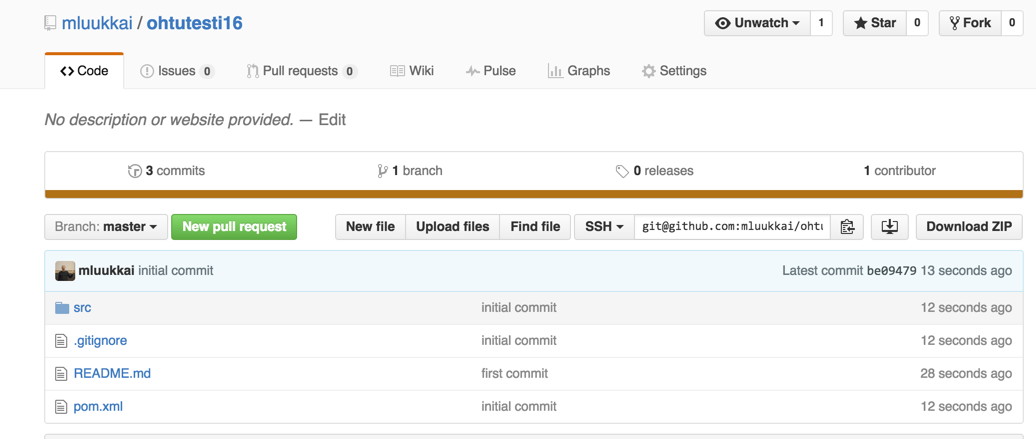Open the Unwatch dropdown button
1036x439 pixels.
[x=757, y=23]
